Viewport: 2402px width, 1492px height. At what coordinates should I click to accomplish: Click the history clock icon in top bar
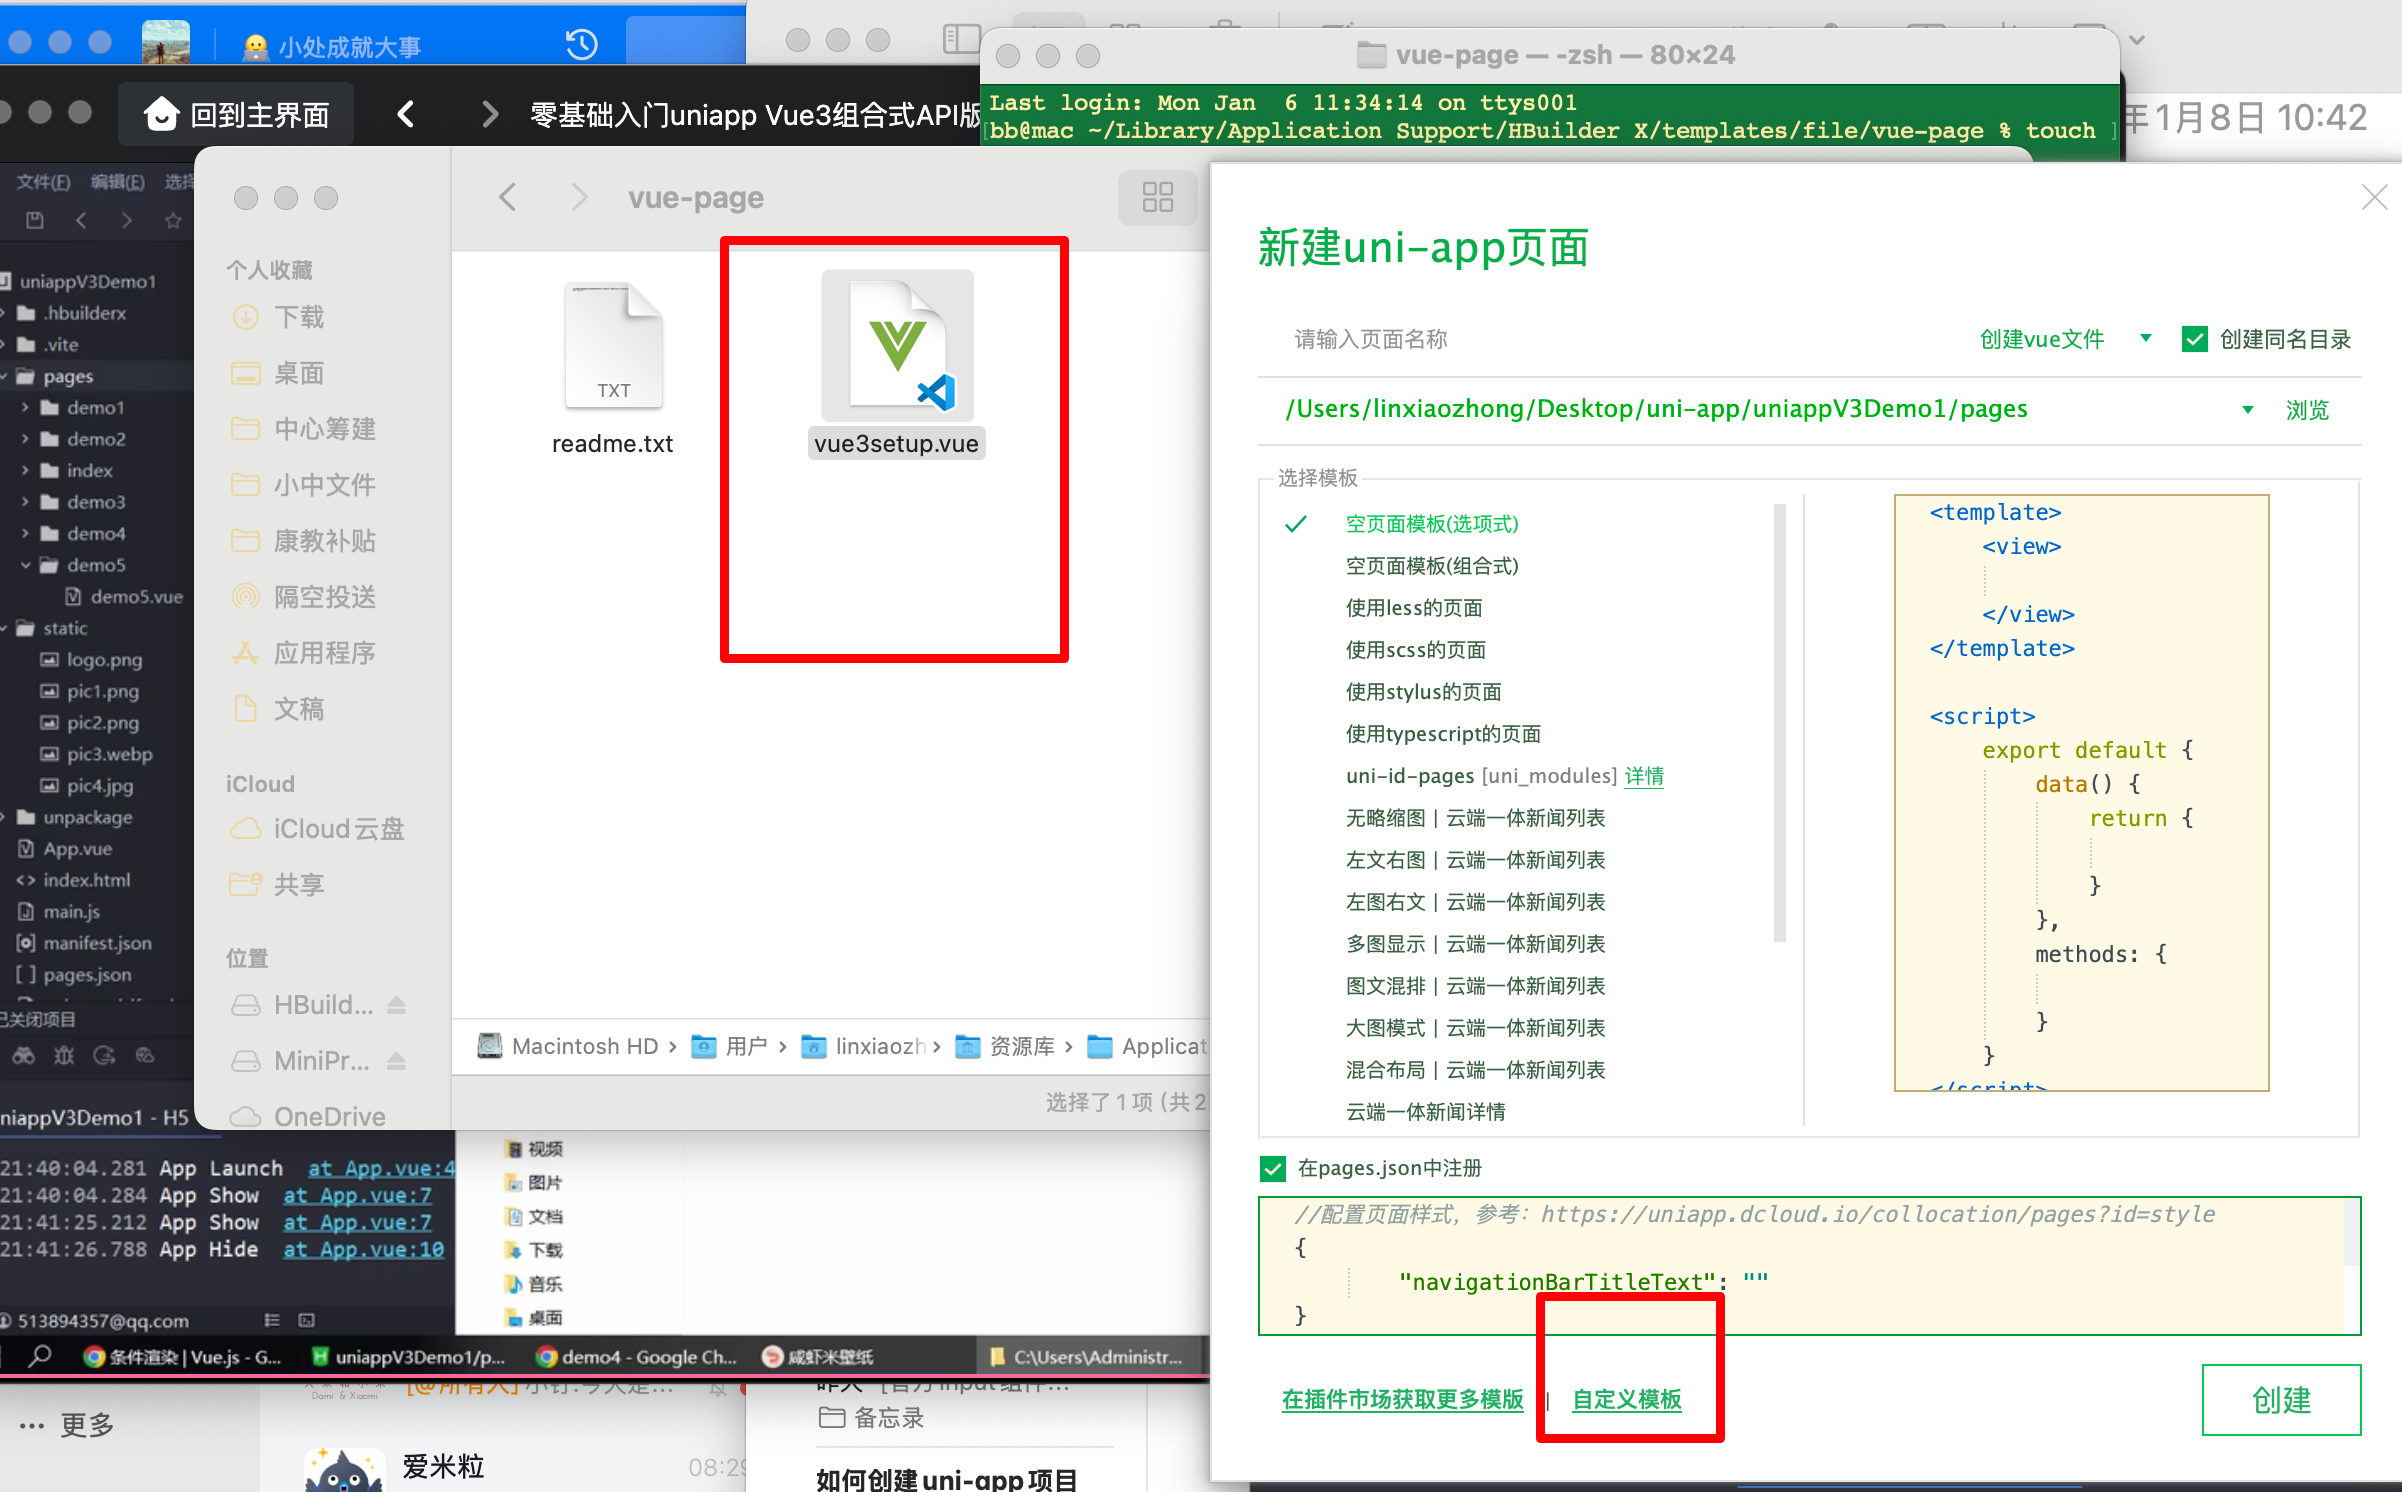tap(581, 44)
